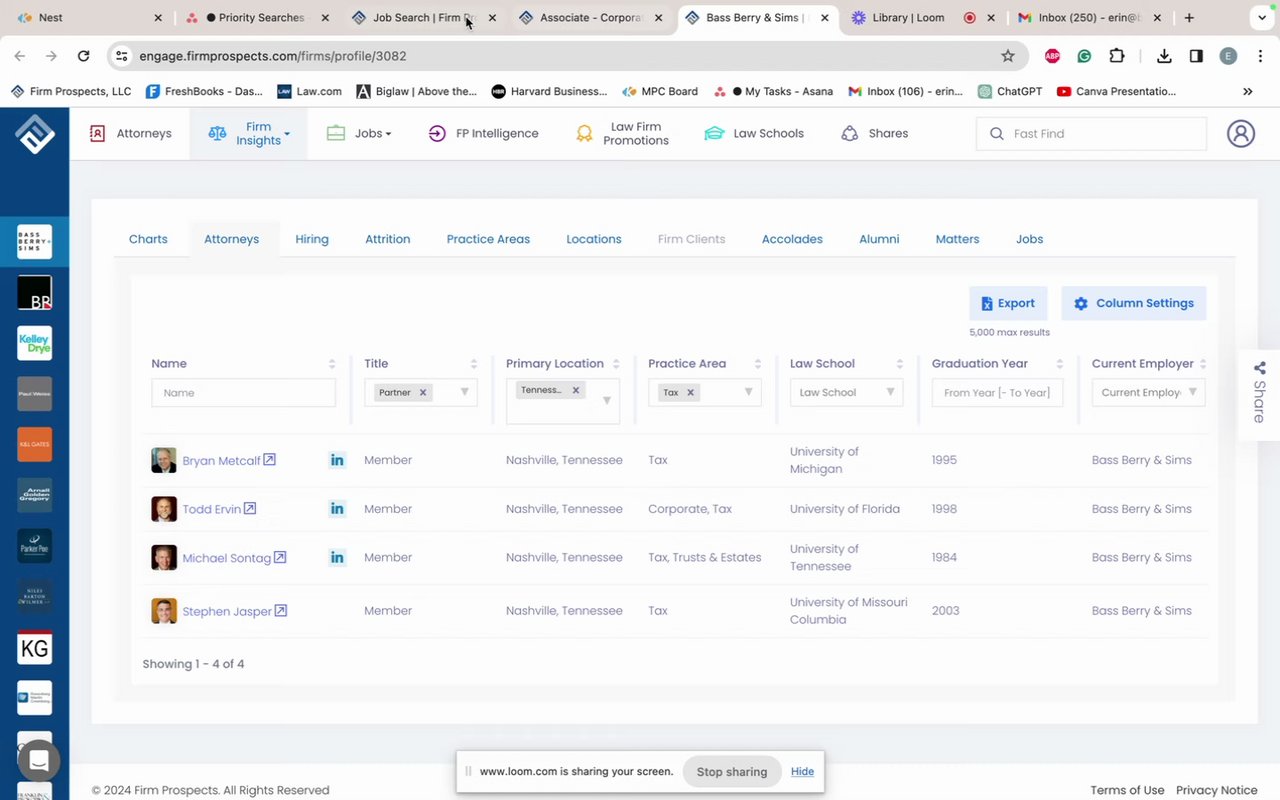Open Bryan Metcalf's LinkedIn profile
The width and height of the screenshot is (1280, 800).
pyautogui.click(x=337, y=460)
